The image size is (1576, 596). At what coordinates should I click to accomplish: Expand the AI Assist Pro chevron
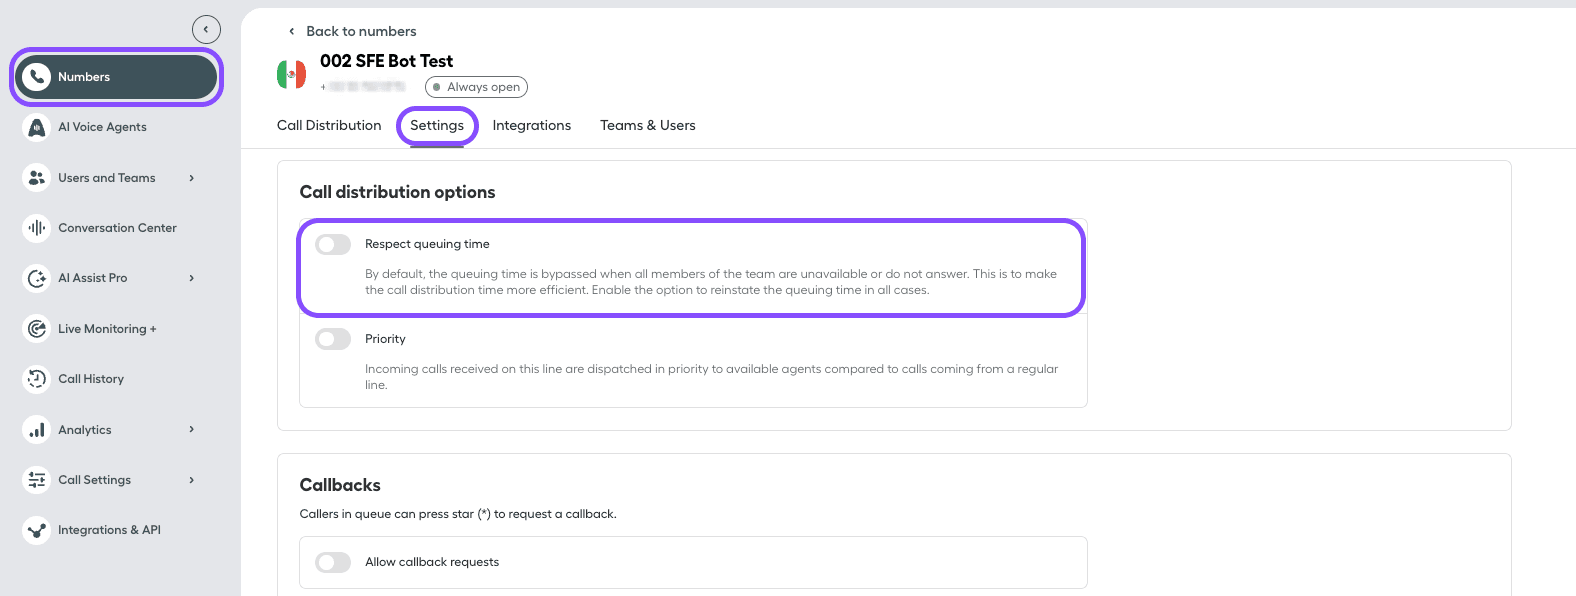(191, 278)
